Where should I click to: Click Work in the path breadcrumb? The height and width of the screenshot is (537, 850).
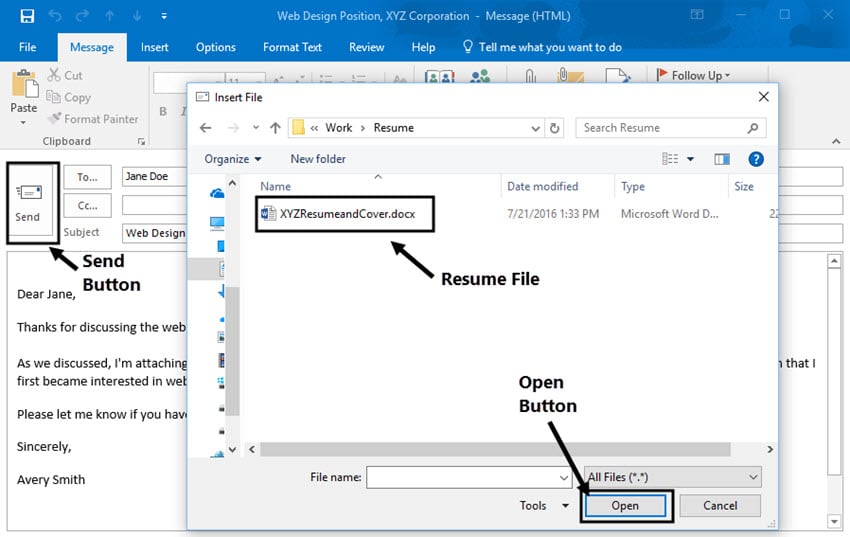tap(338, 128)
